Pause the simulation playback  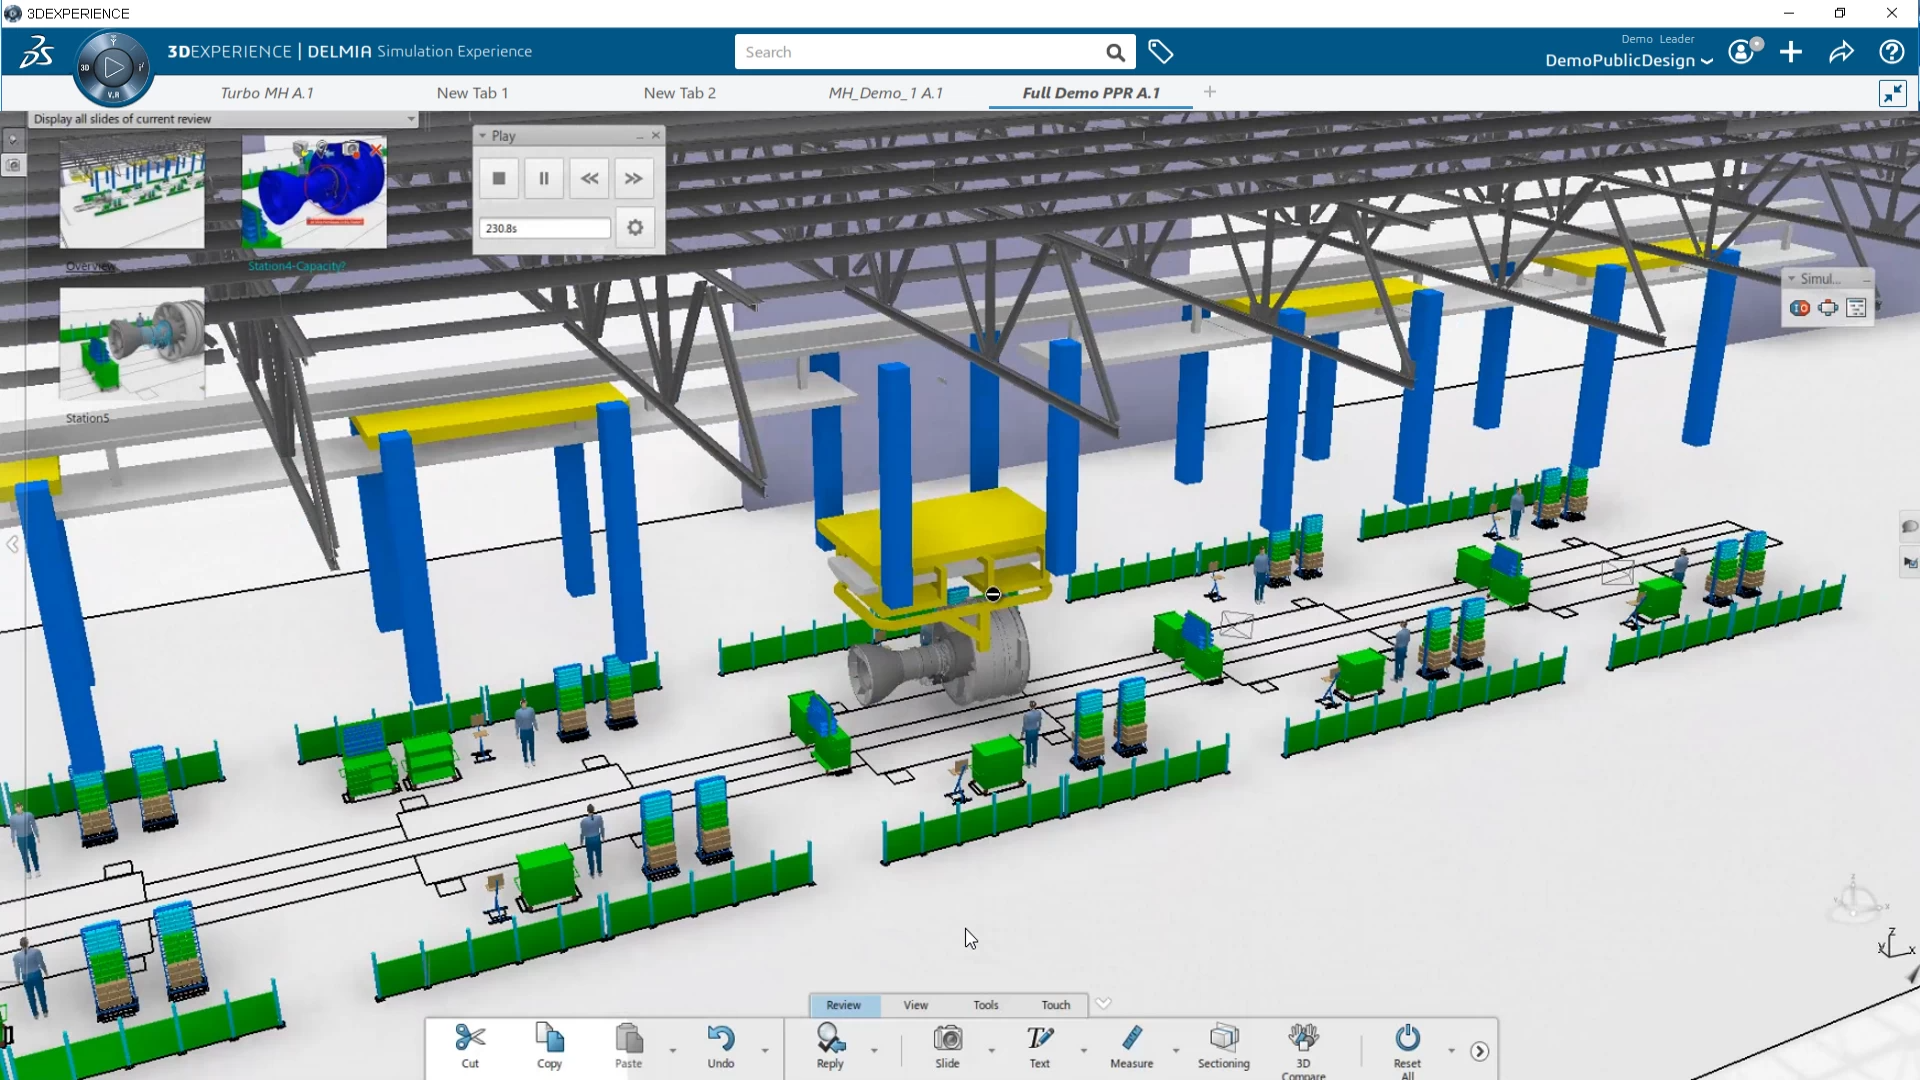(544, 178)
